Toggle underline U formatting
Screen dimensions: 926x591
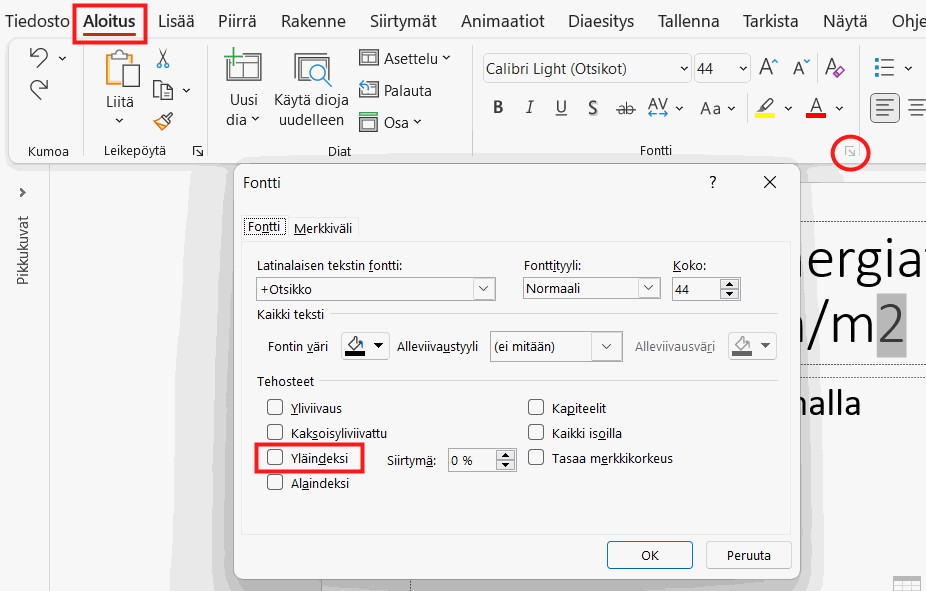point(561,107)
